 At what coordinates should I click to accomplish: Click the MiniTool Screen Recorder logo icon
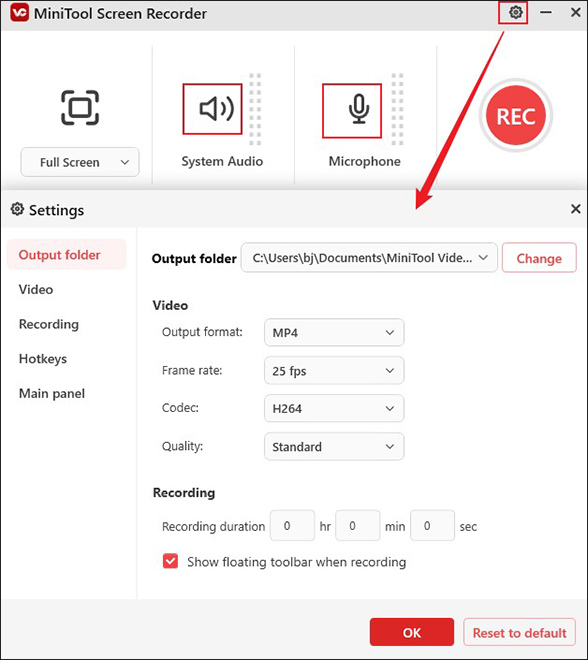[x=19, y=13]
